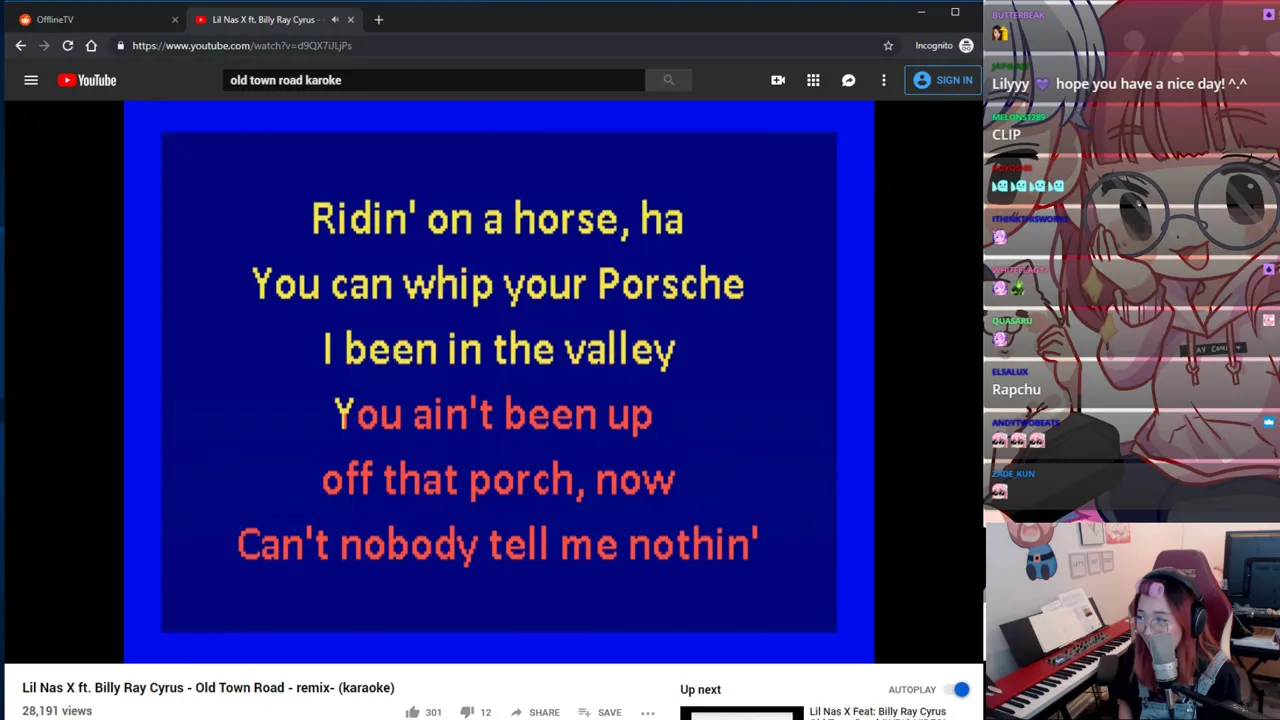Click the browser address bar URL
The width and height of the screenshot is (1280, 720).
tap(242, 45)
